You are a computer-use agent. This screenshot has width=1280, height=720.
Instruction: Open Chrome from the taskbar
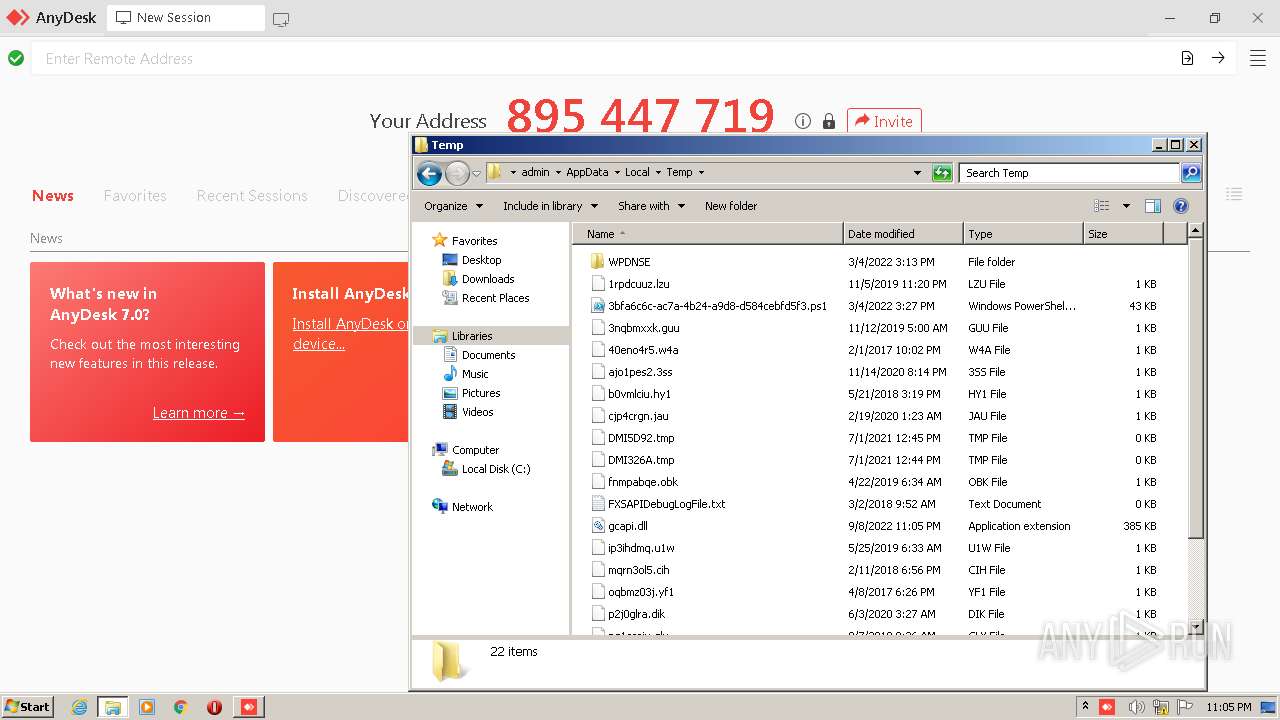(x=180, y=707)
